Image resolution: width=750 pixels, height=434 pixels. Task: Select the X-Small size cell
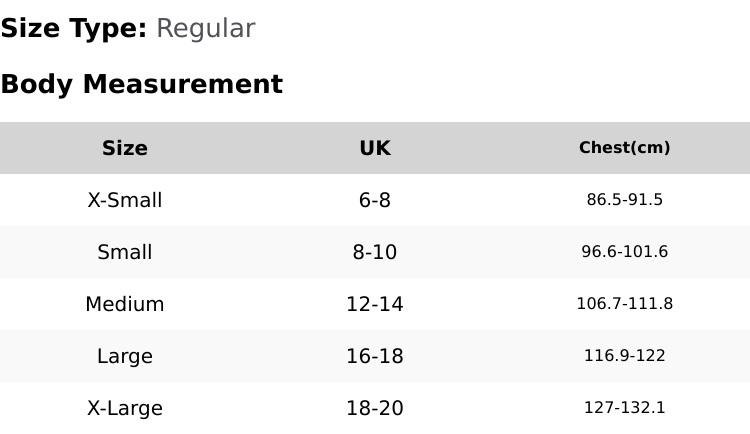[x=125, y=200]
